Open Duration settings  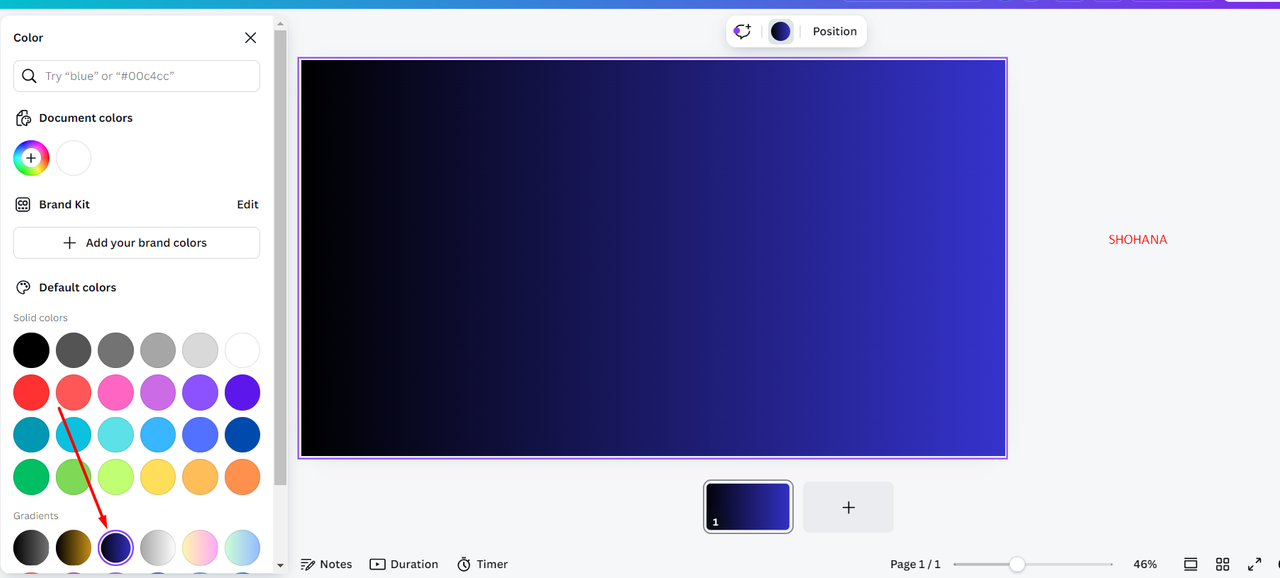click(404, 564)
